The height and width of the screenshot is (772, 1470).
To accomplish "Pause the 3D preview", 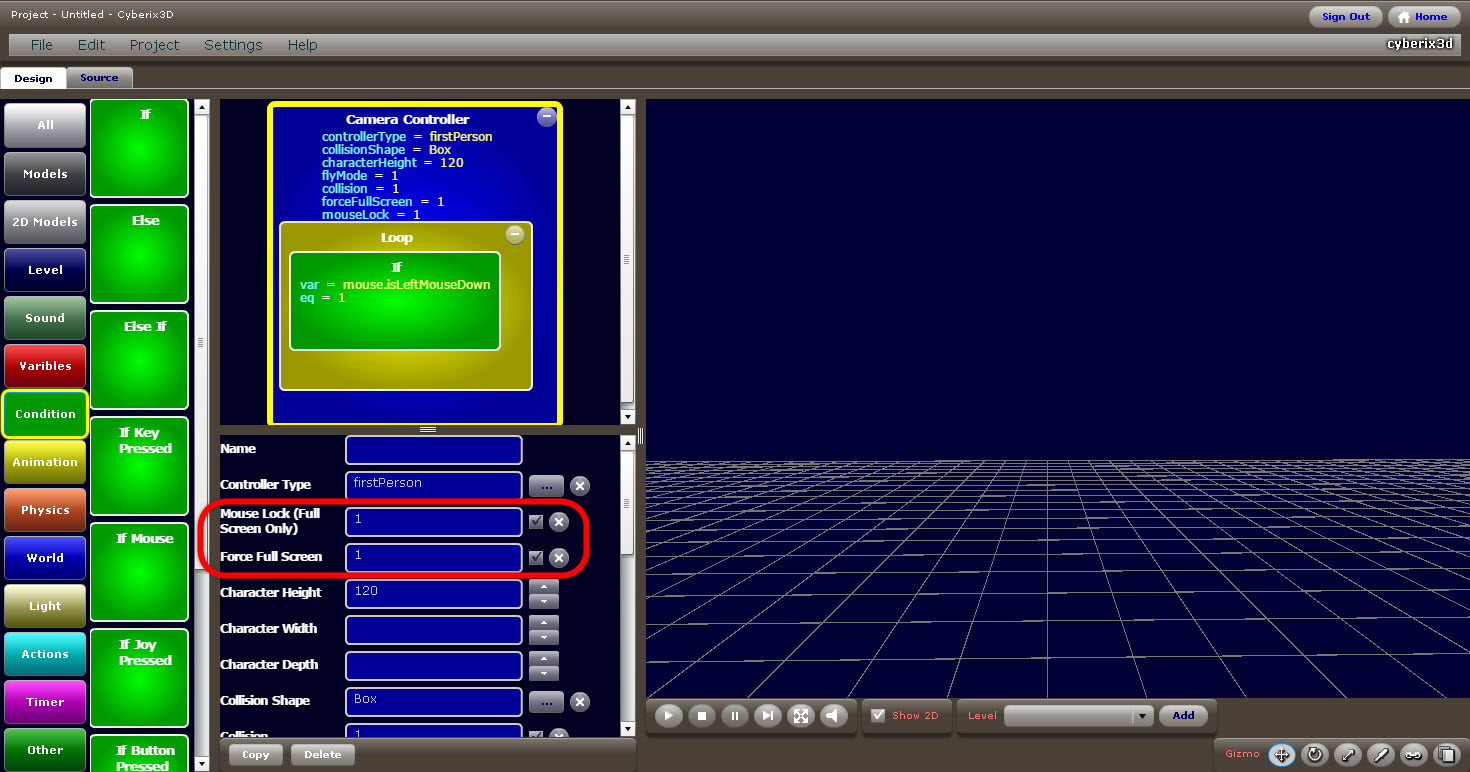I will pos(735,716).
